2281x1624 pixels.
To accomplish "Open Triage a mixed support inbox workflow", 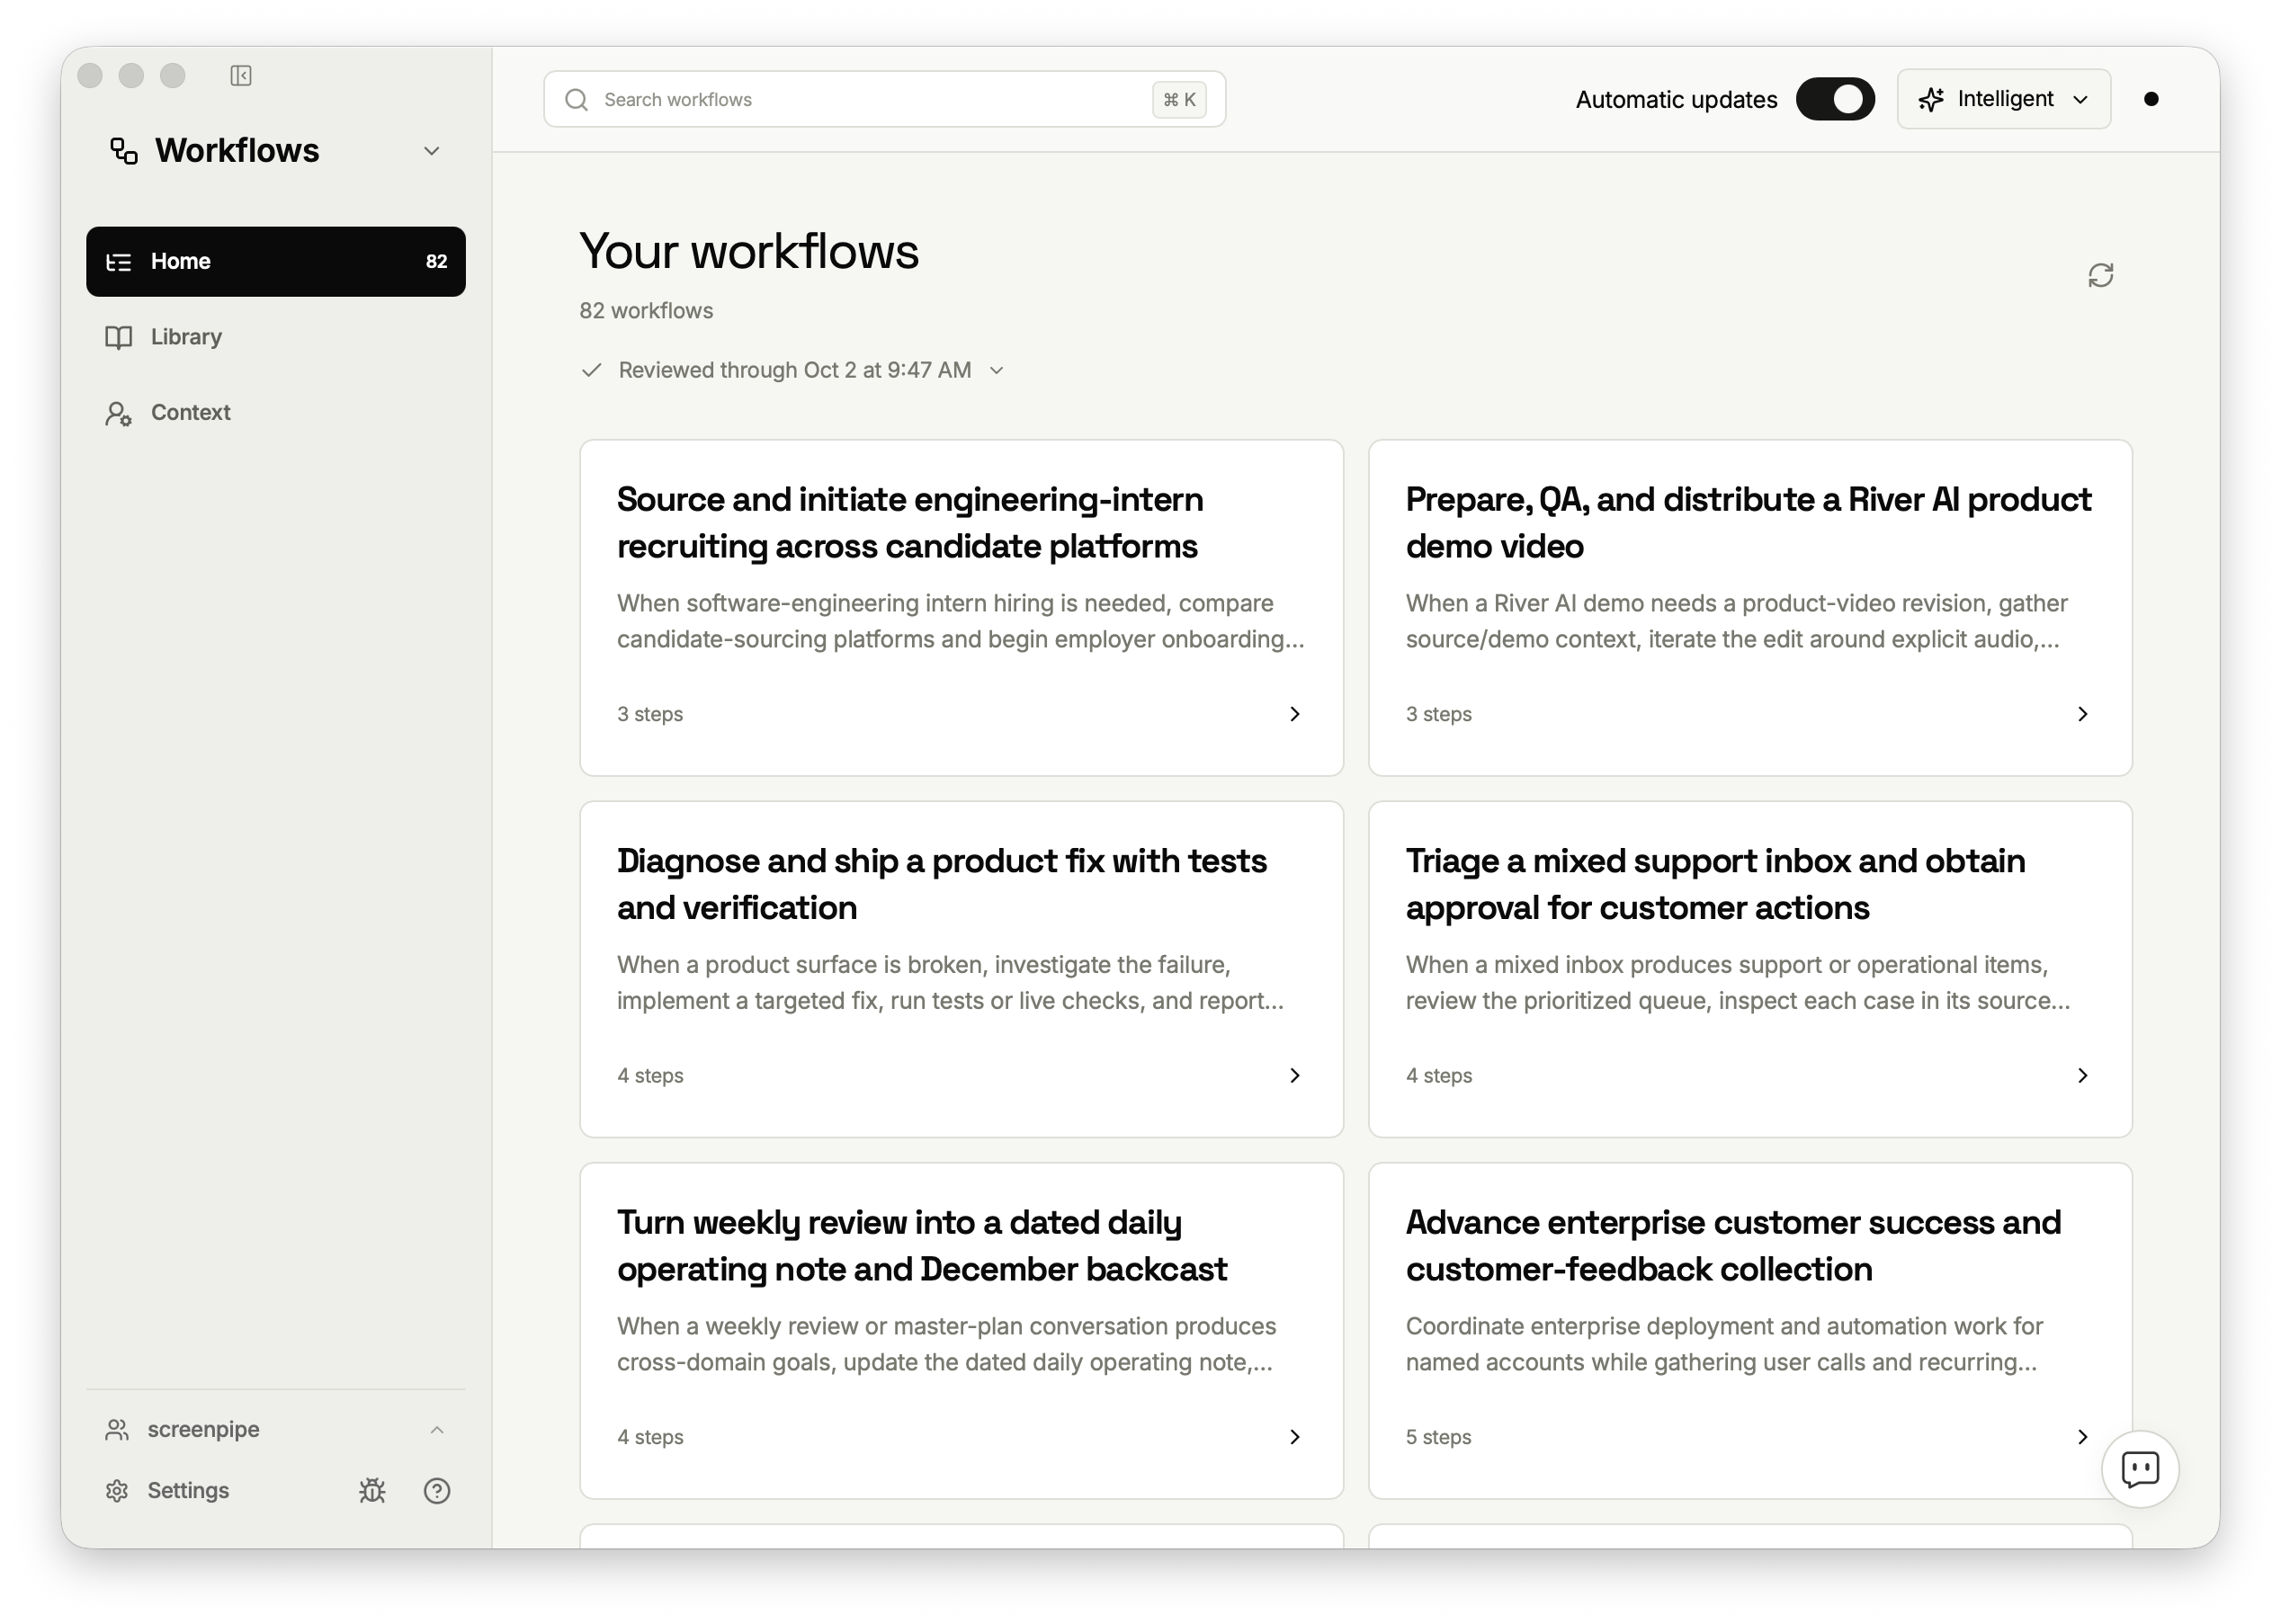I will [x=1749, y=969].
